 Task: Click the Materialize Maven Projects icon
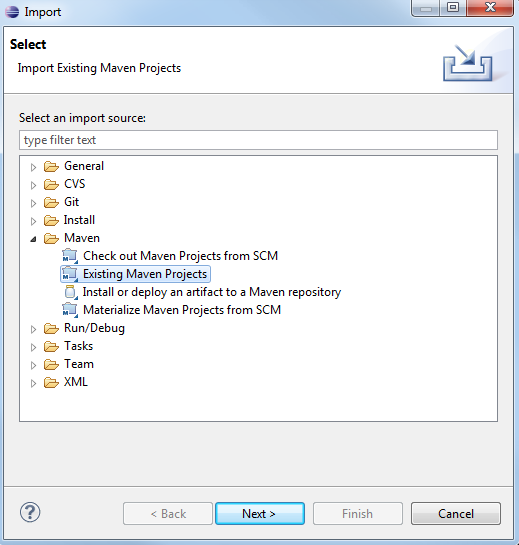click(70, 310)
